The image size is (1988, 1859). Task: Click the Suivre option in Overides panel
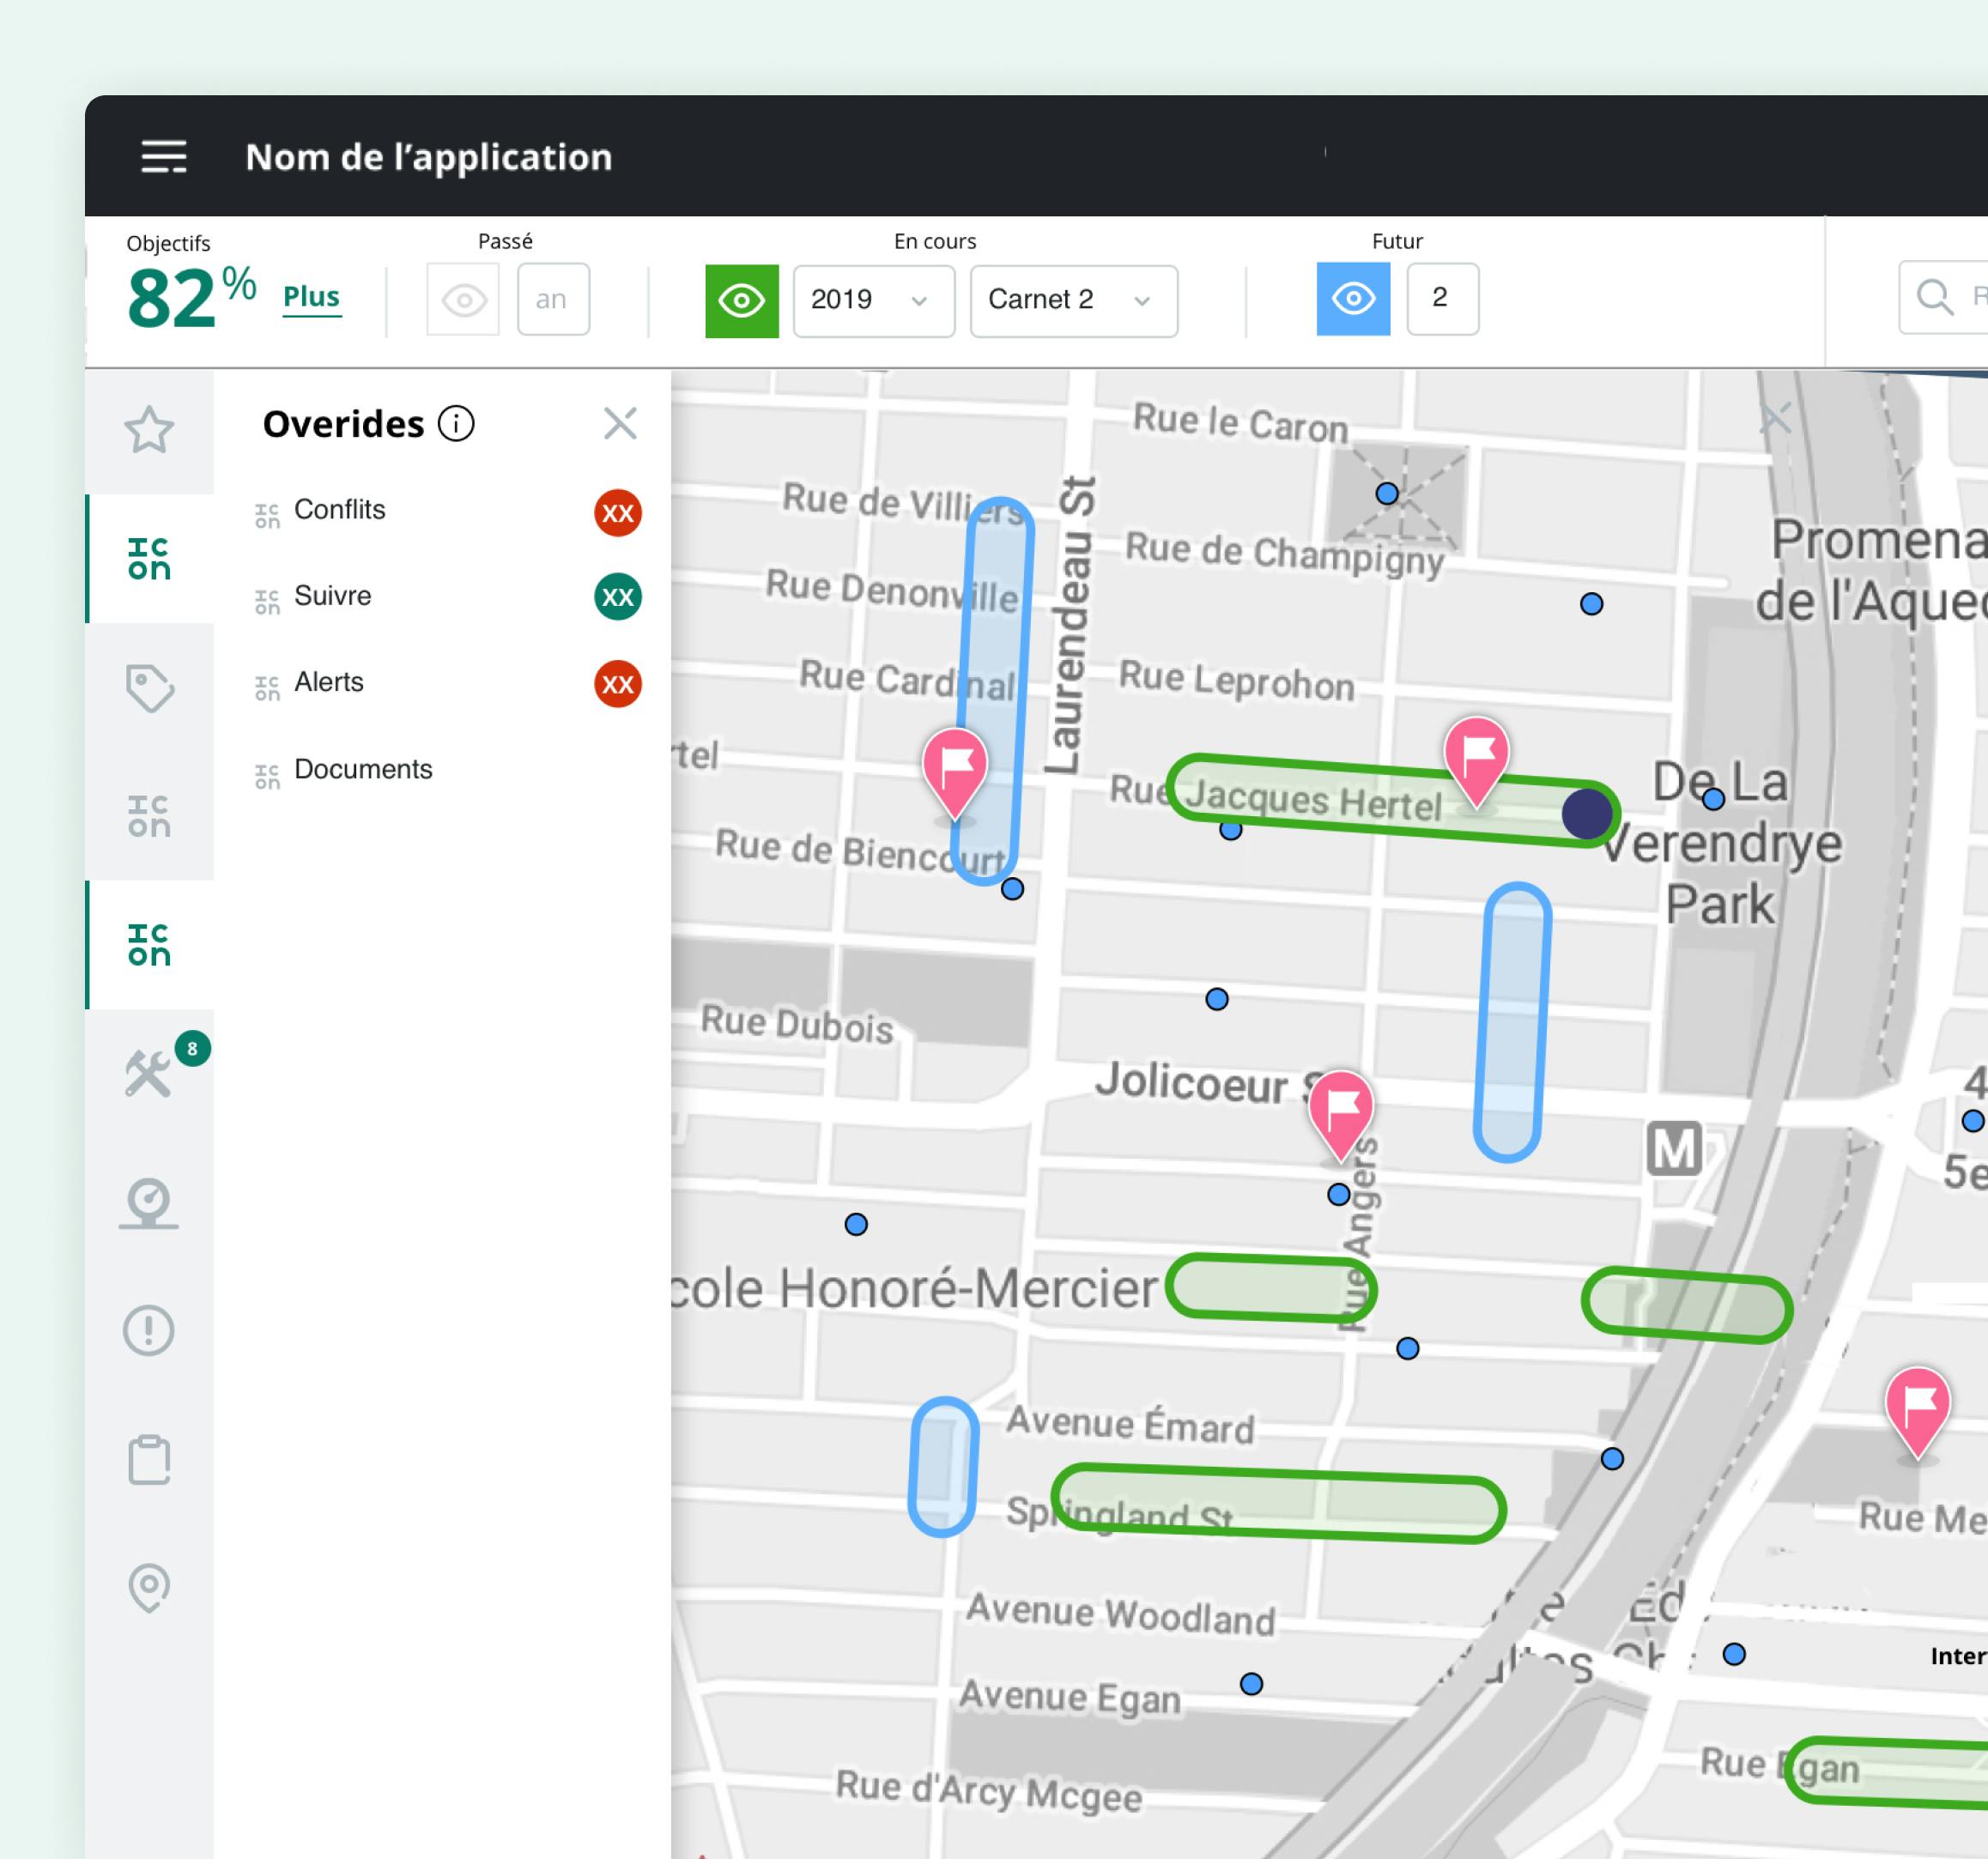point(336,596)
